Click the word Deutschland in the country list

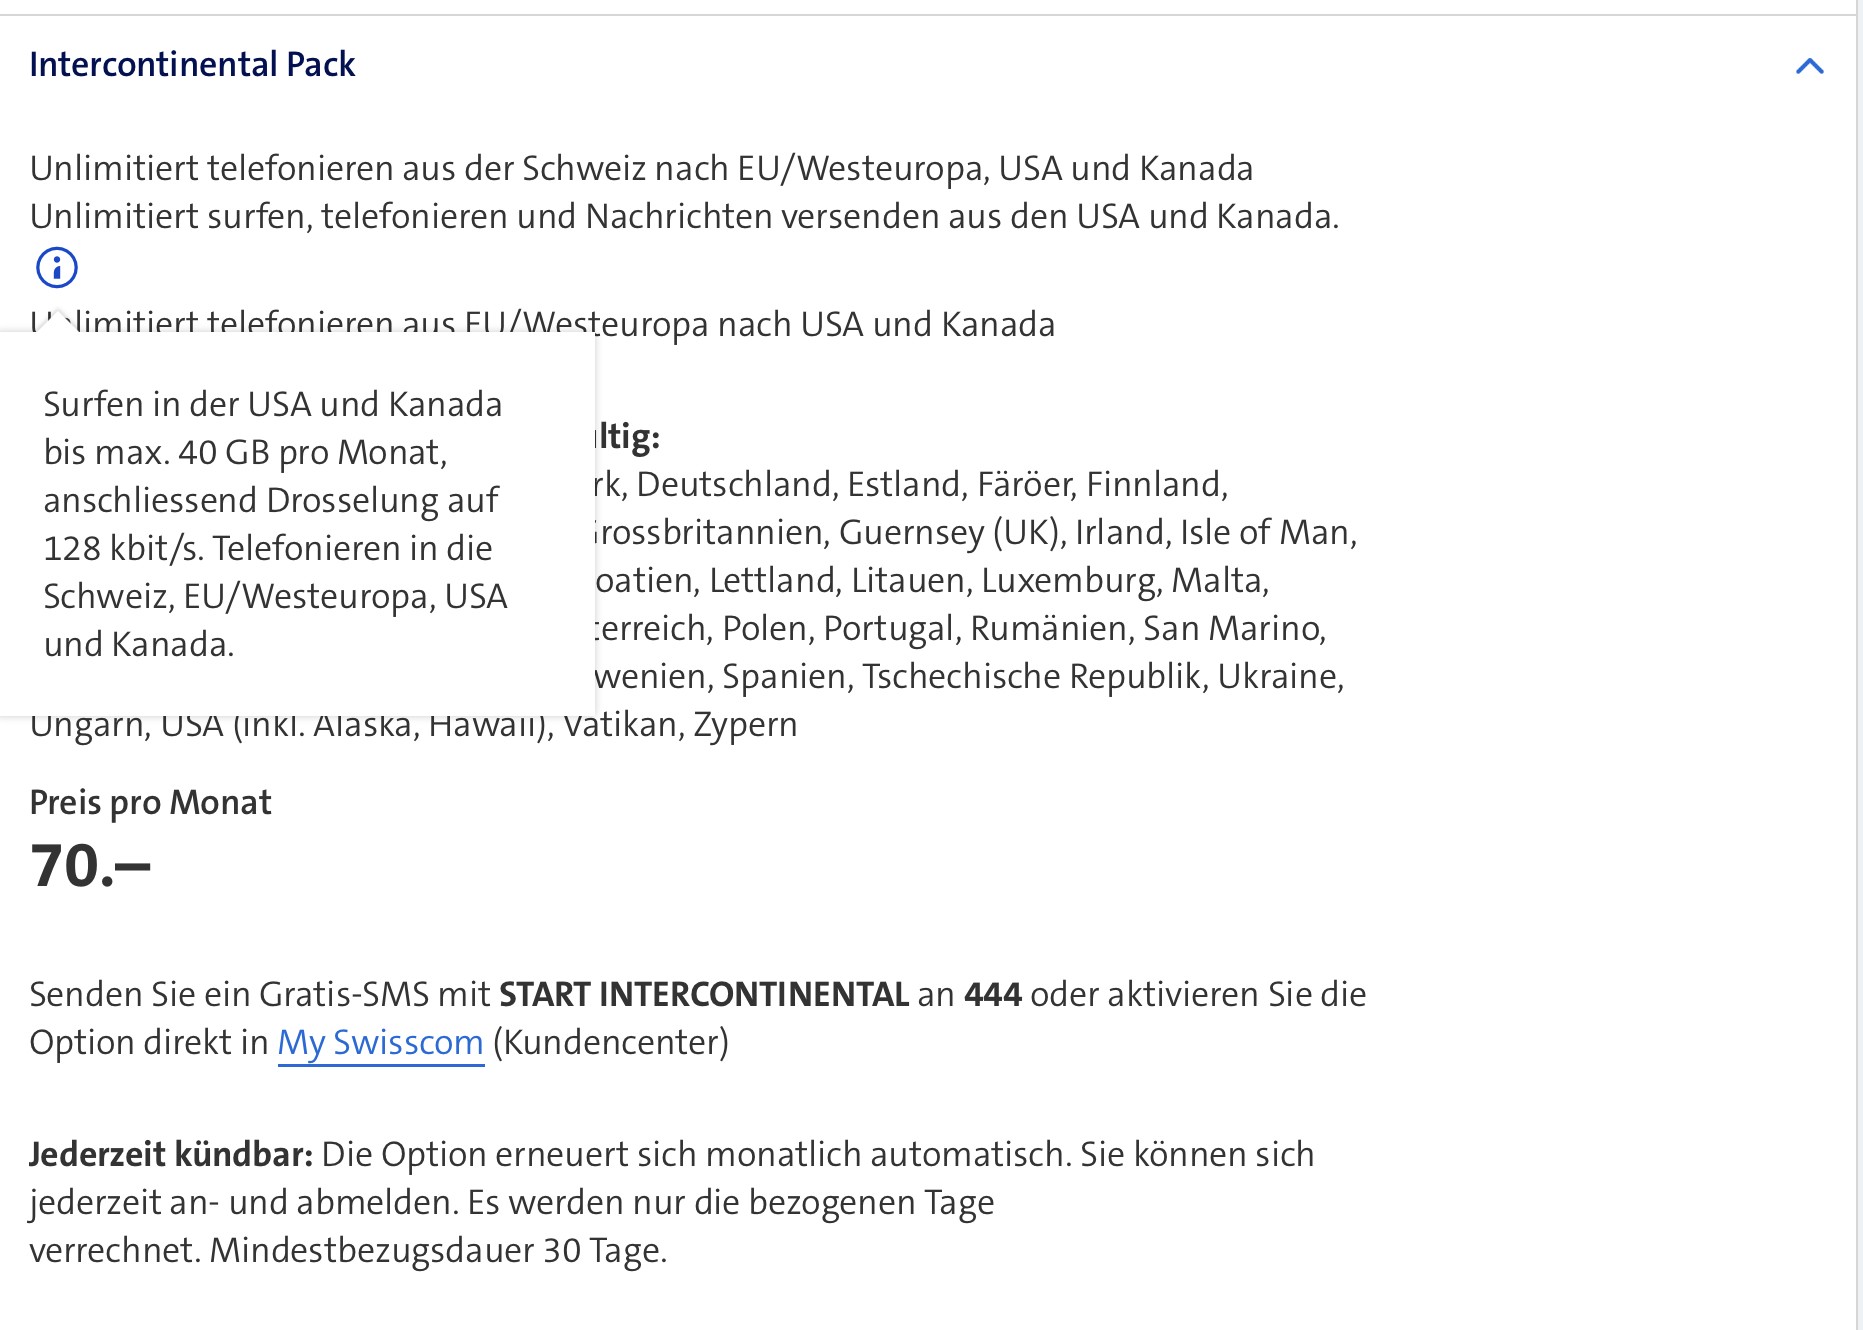pyautogui.click(x=735, y=484)
